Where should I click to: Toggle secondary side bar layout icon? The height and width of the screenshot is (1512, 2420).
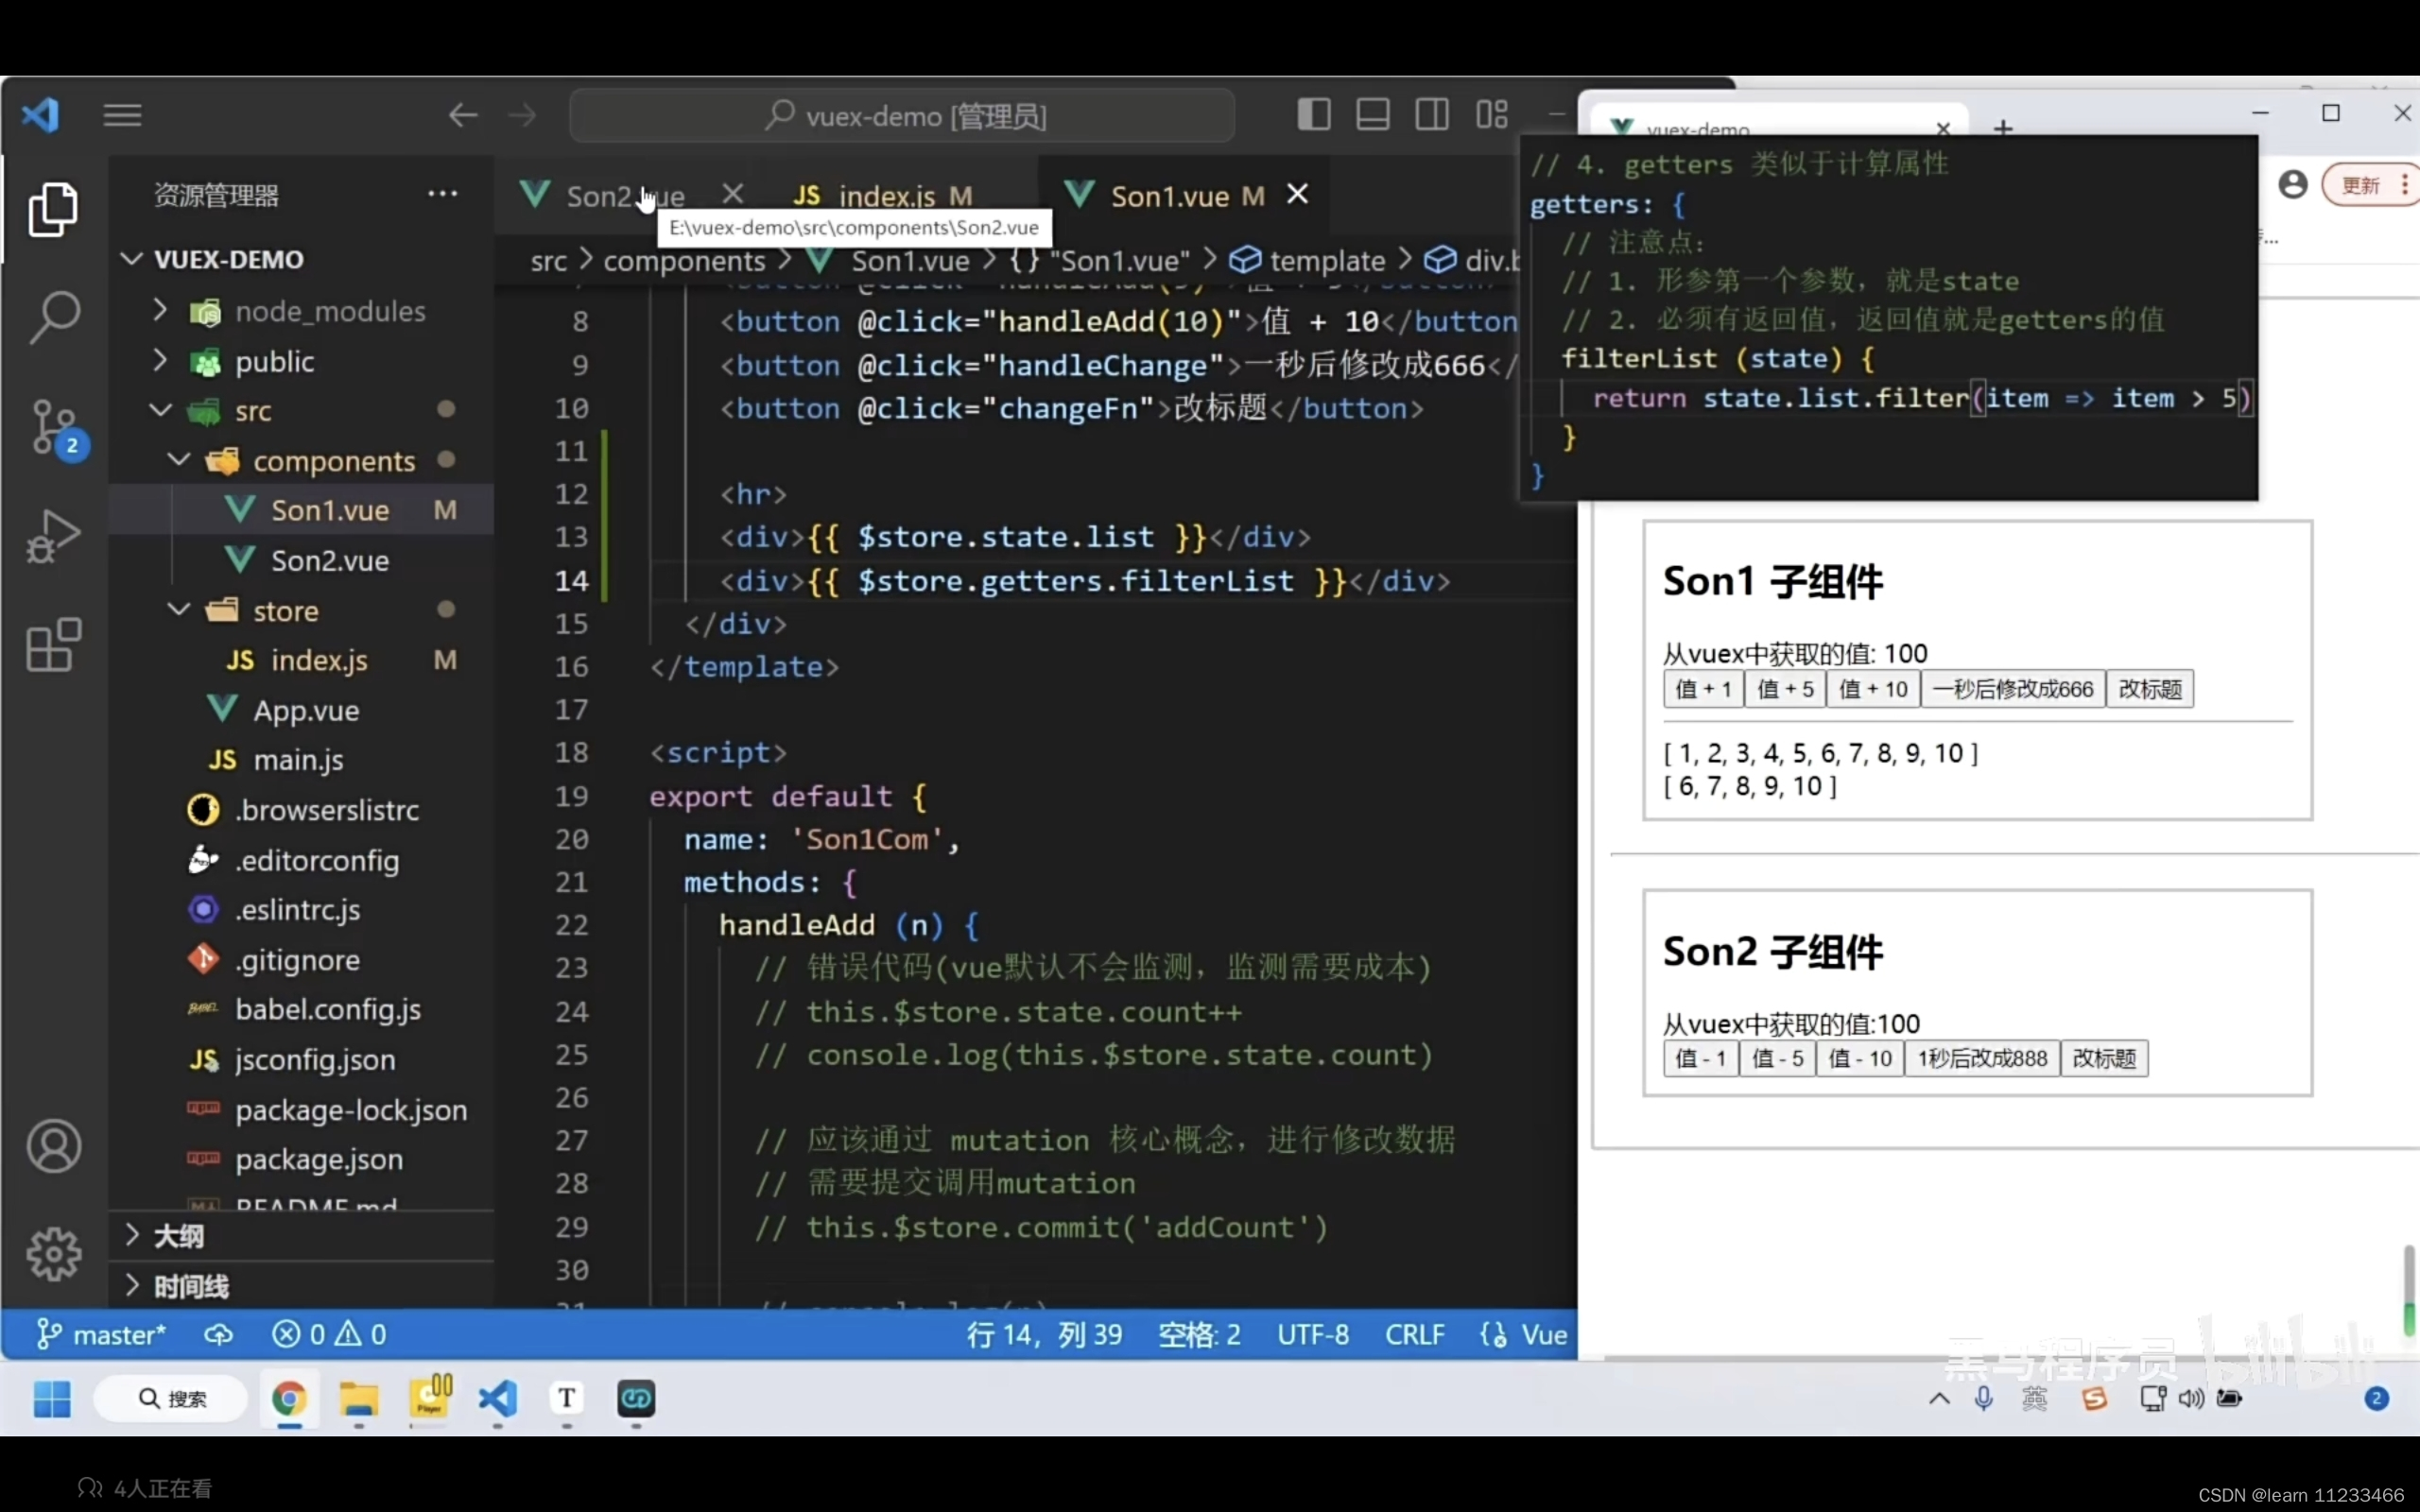[1431, 115]
